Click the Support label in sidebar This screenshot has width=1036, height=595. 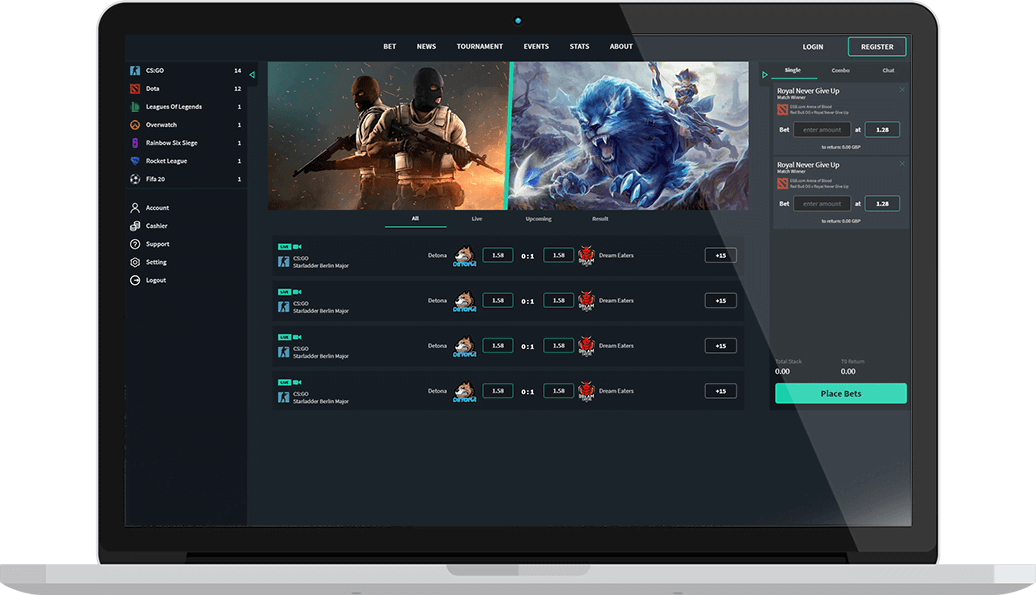point(158,244)
